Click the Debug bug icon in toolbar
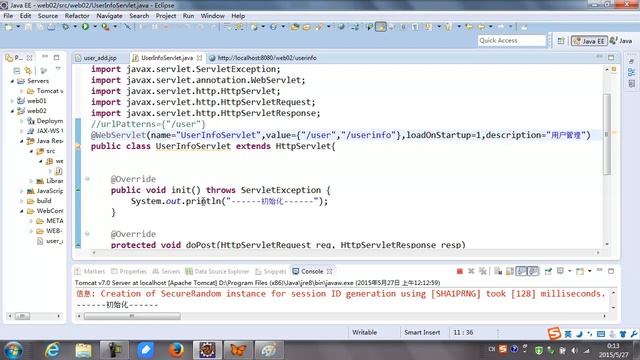The image size is (640, 360). tap(65, 27)
